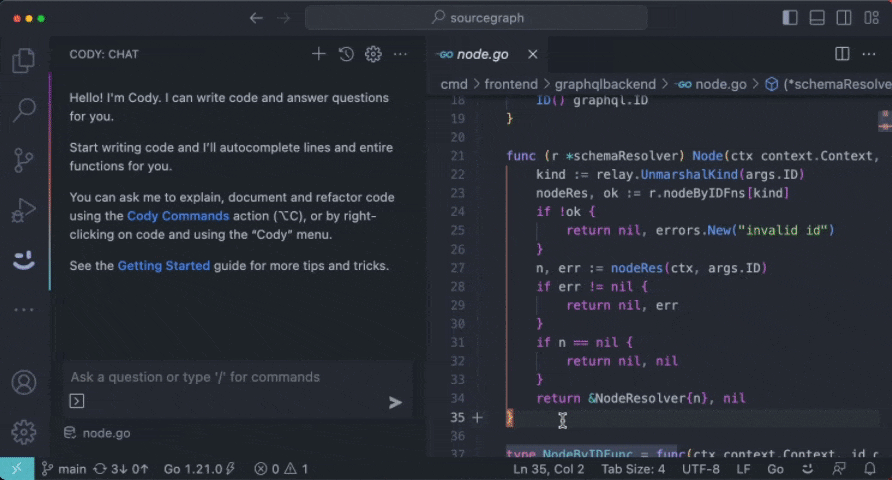Focus the Ask a question input field
This screenshot has height=480, width=892.
click(x=238, y=377)
